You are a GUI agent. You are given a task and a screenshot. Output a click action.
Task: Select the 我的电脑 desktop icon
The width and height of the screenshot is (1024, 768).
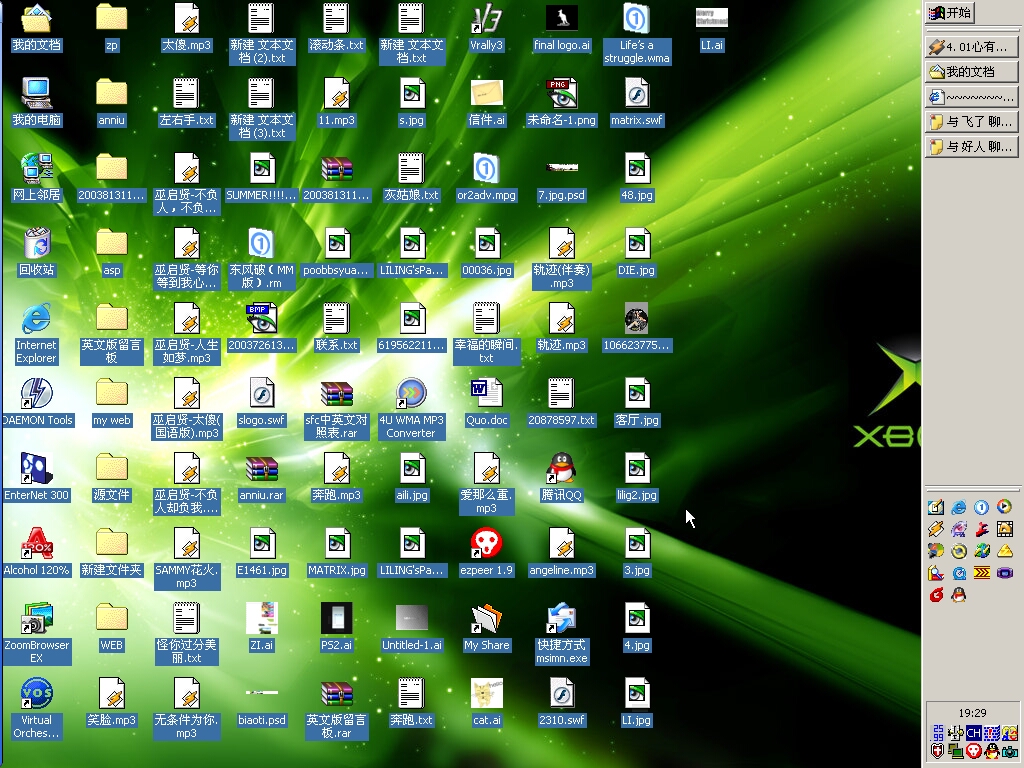click(37, 102)
